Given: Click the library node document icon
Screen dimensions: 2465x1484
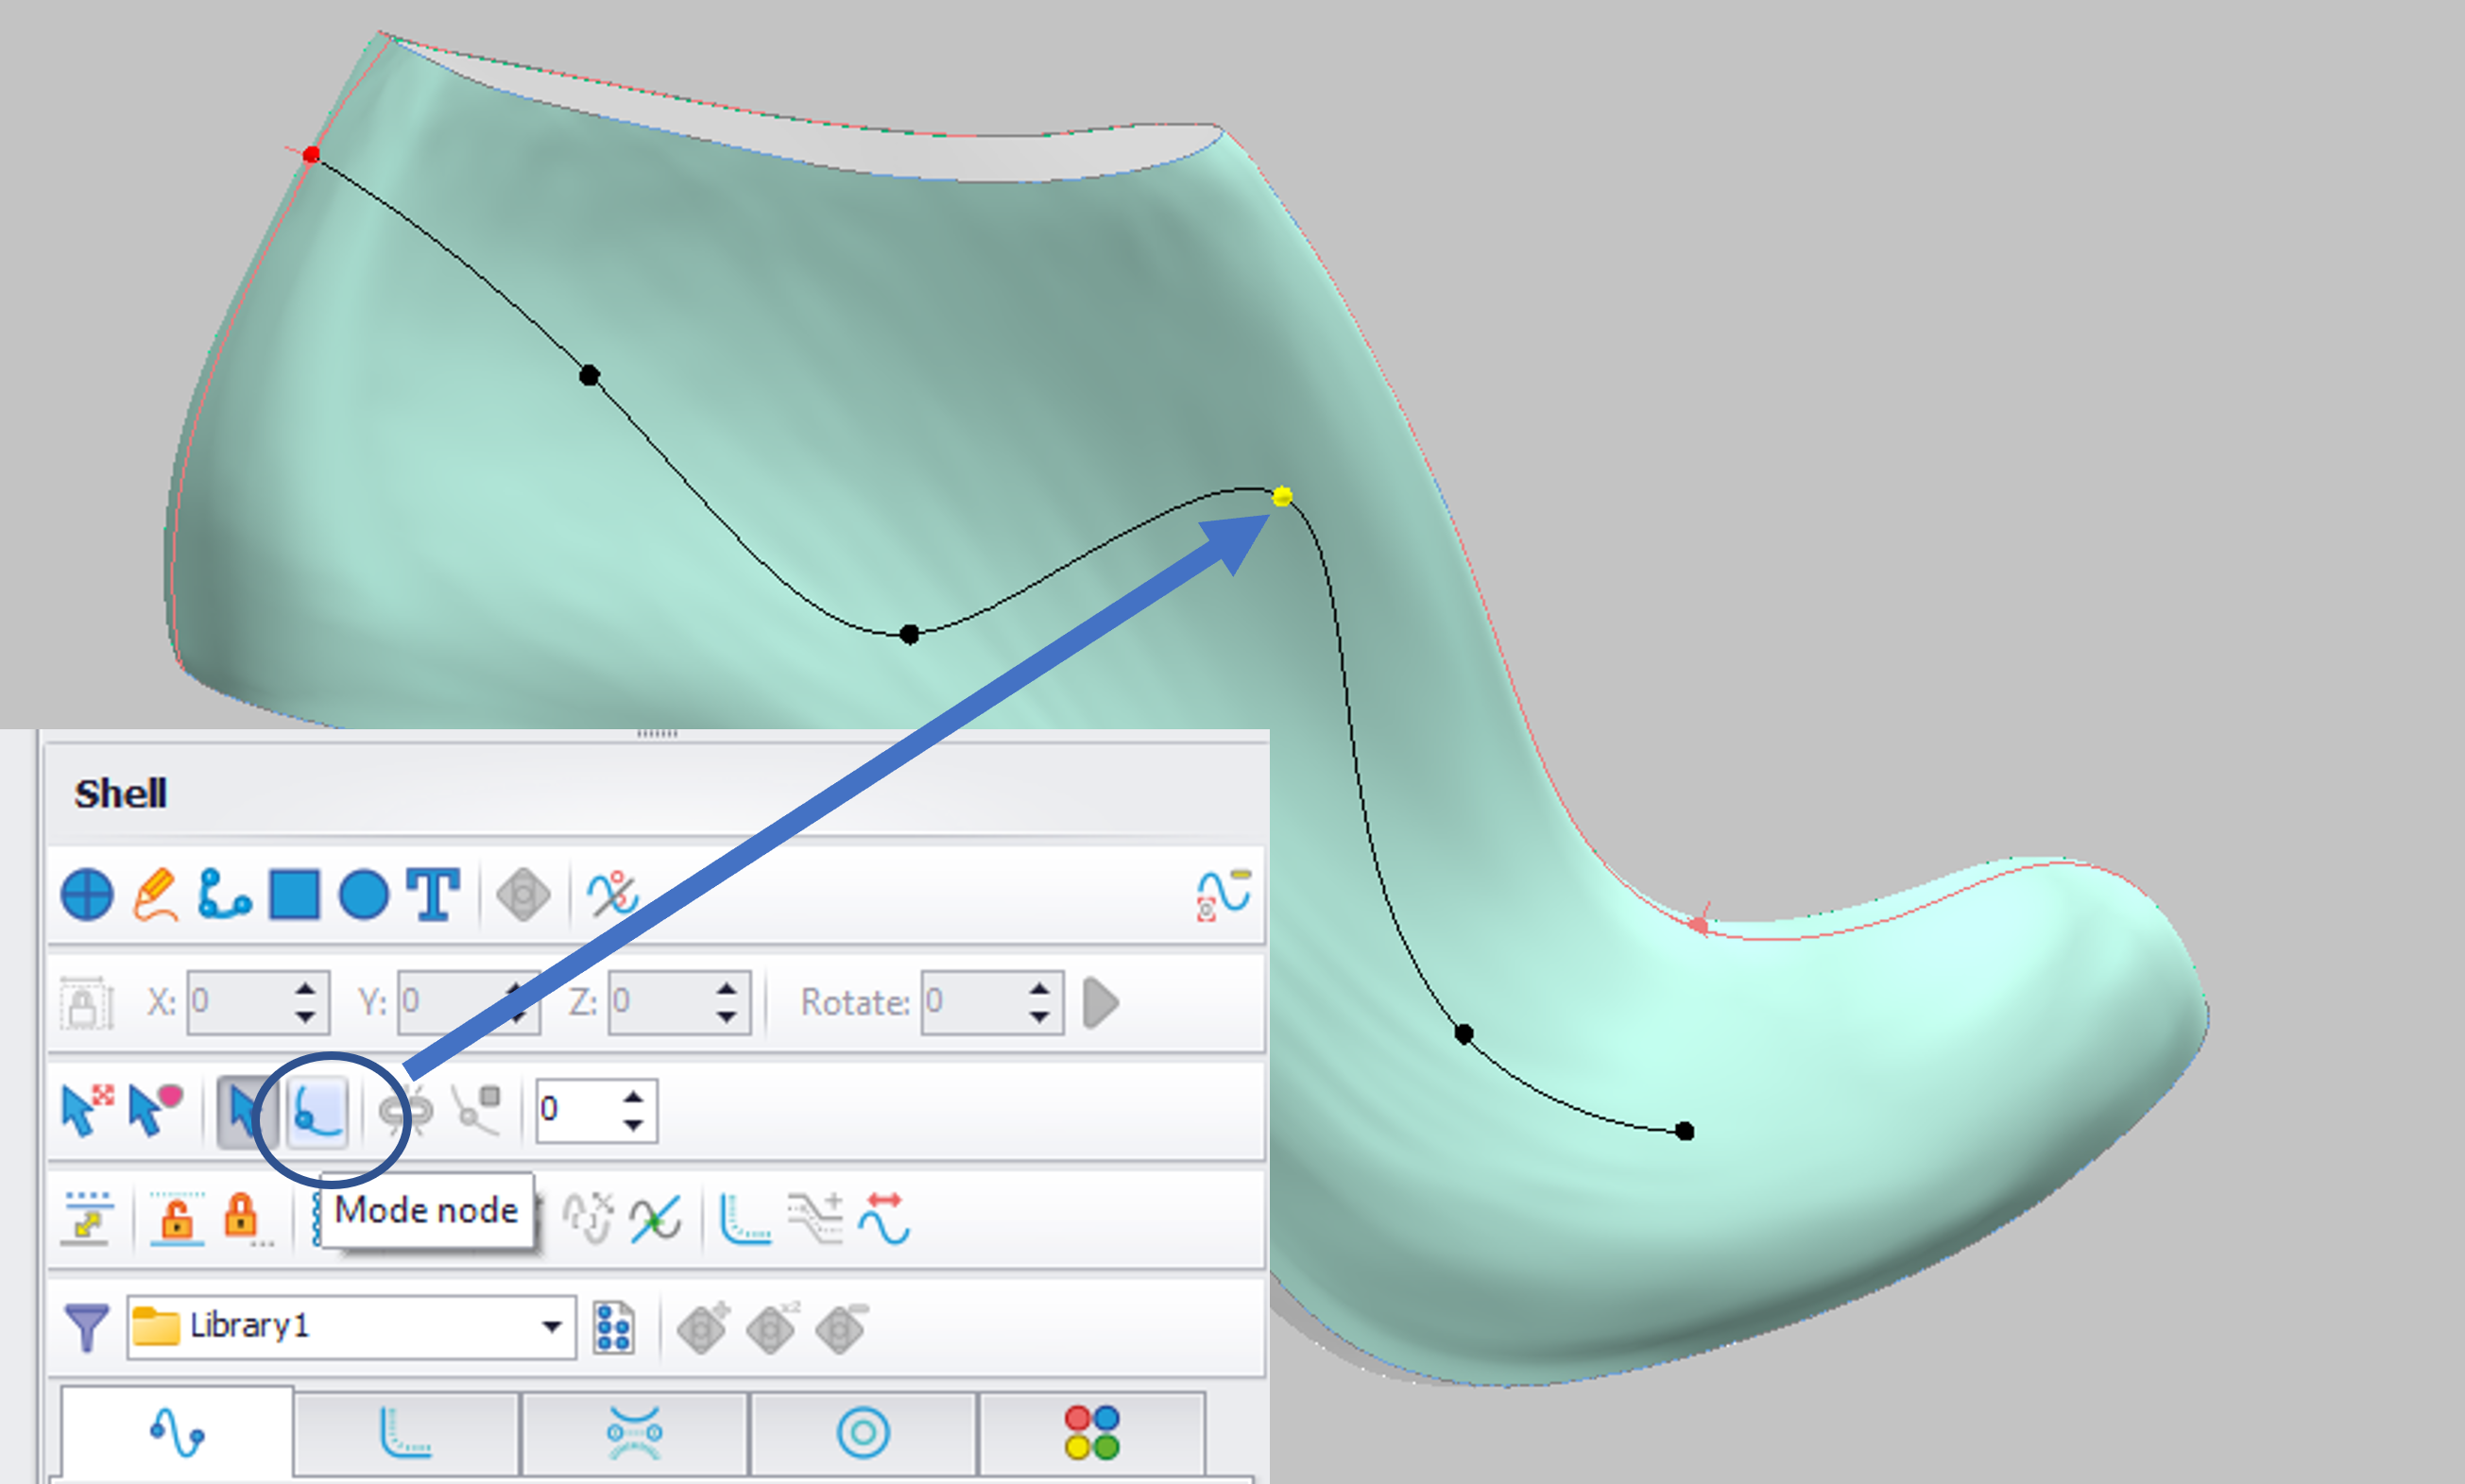Looking at the screenshot, I should (x=613, y=1327).
